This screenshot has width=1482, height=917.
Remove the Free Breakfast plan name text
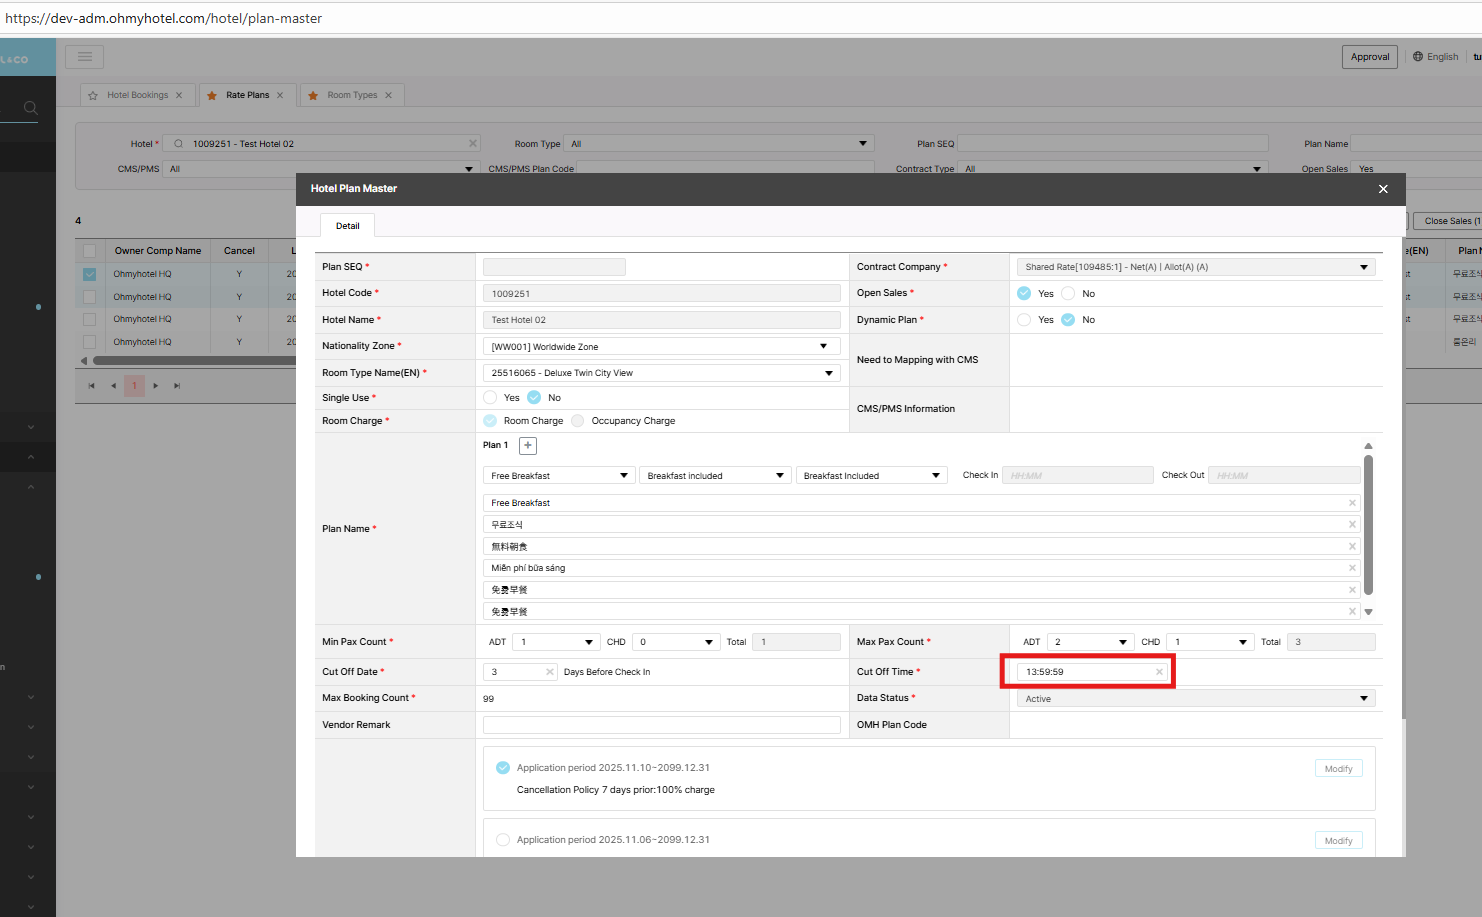tap(1352, 503)
